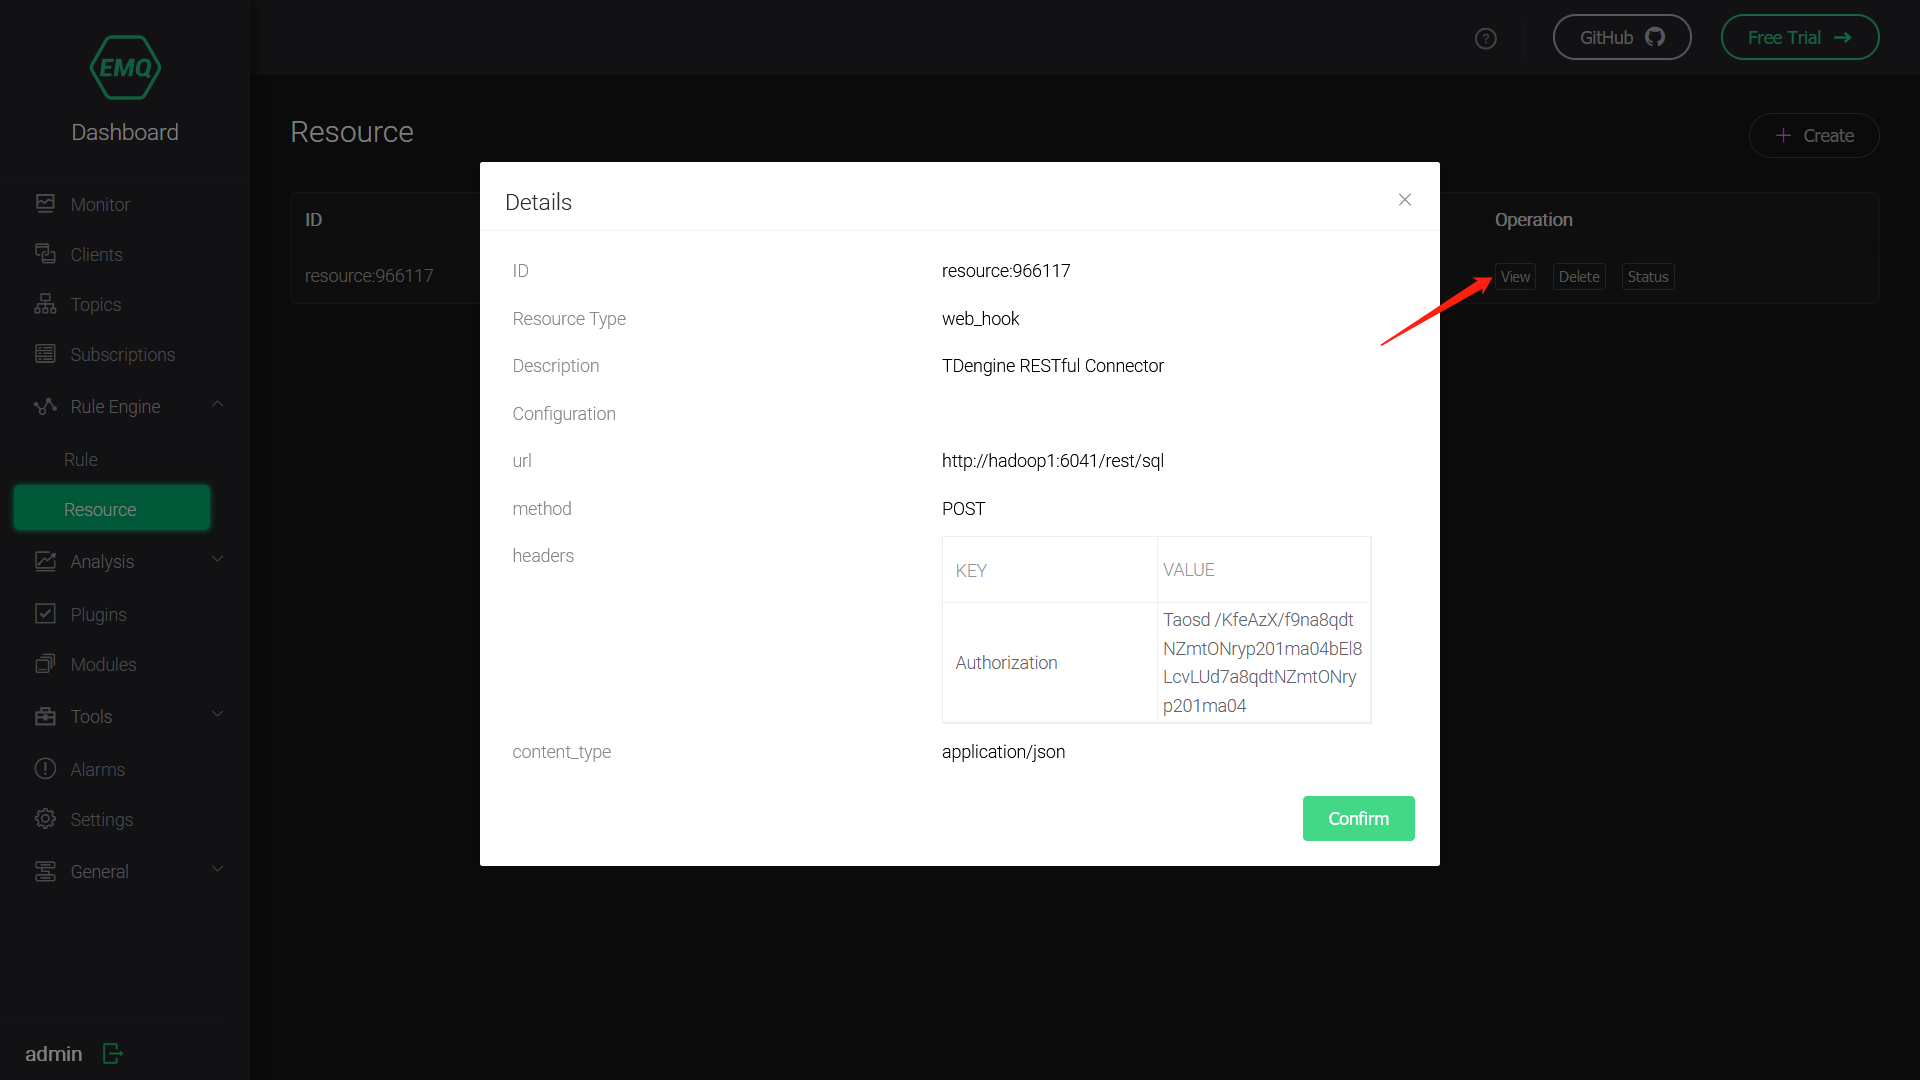Collapse the Rule Engine menu chevron

coord(217,404)
